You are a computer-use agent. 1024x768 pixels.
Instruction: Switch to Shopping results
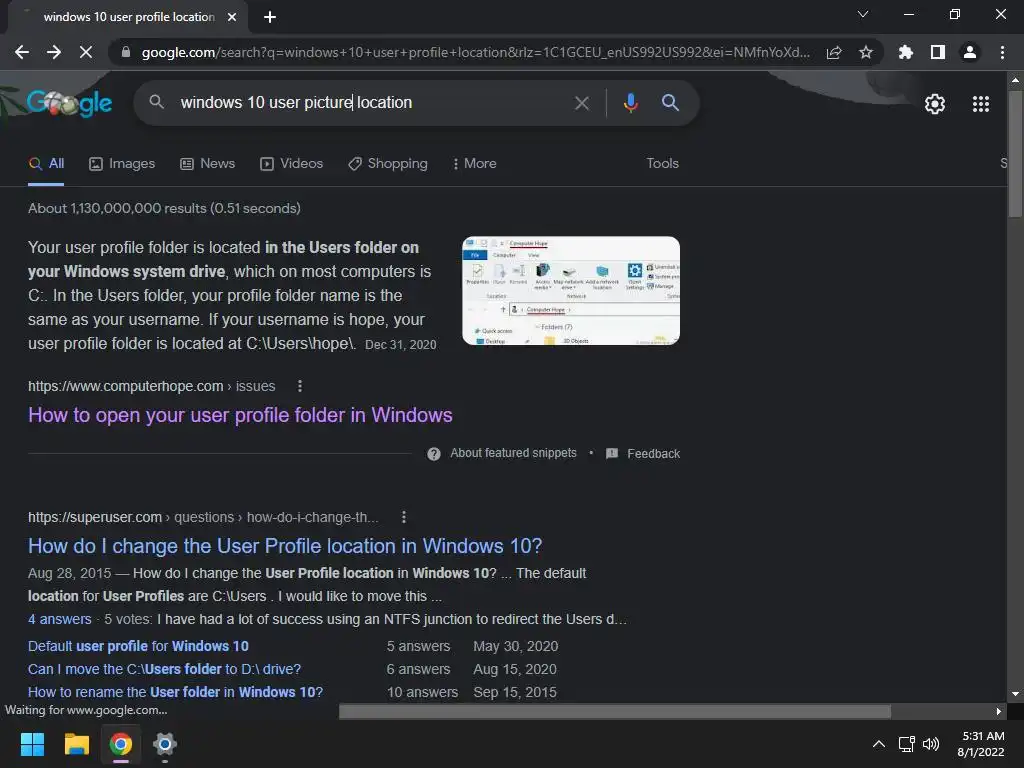coord(388,163)
